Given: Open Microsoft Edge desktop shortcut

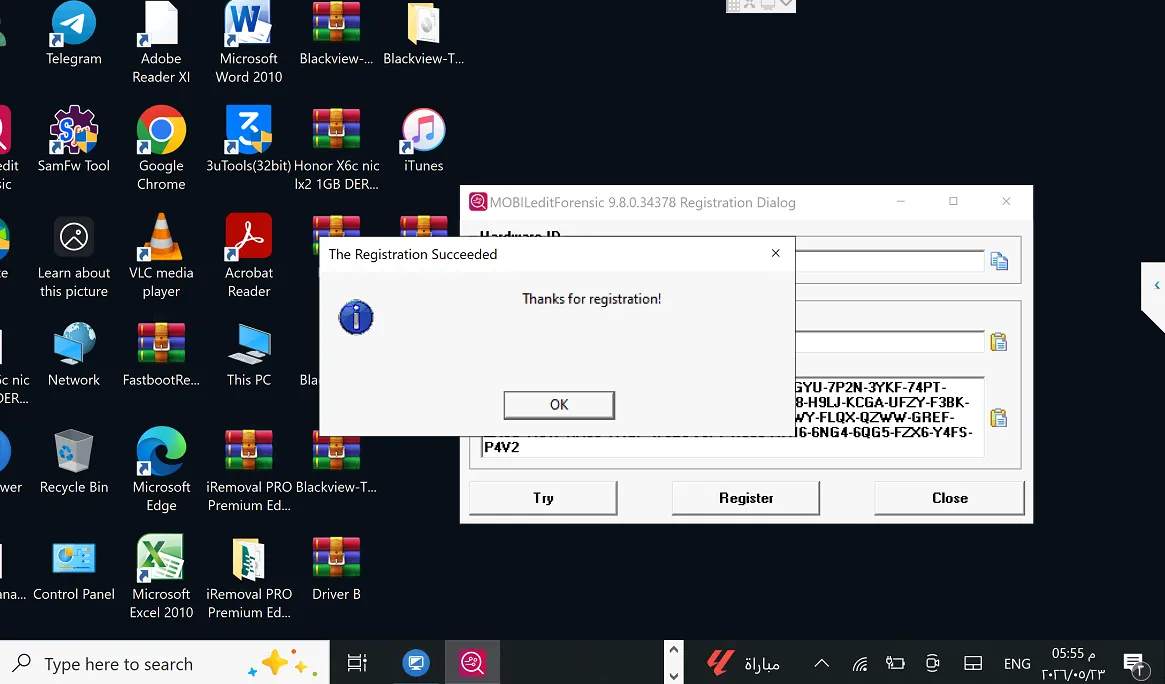Looking at the screenshot, I should click(161, 470).
